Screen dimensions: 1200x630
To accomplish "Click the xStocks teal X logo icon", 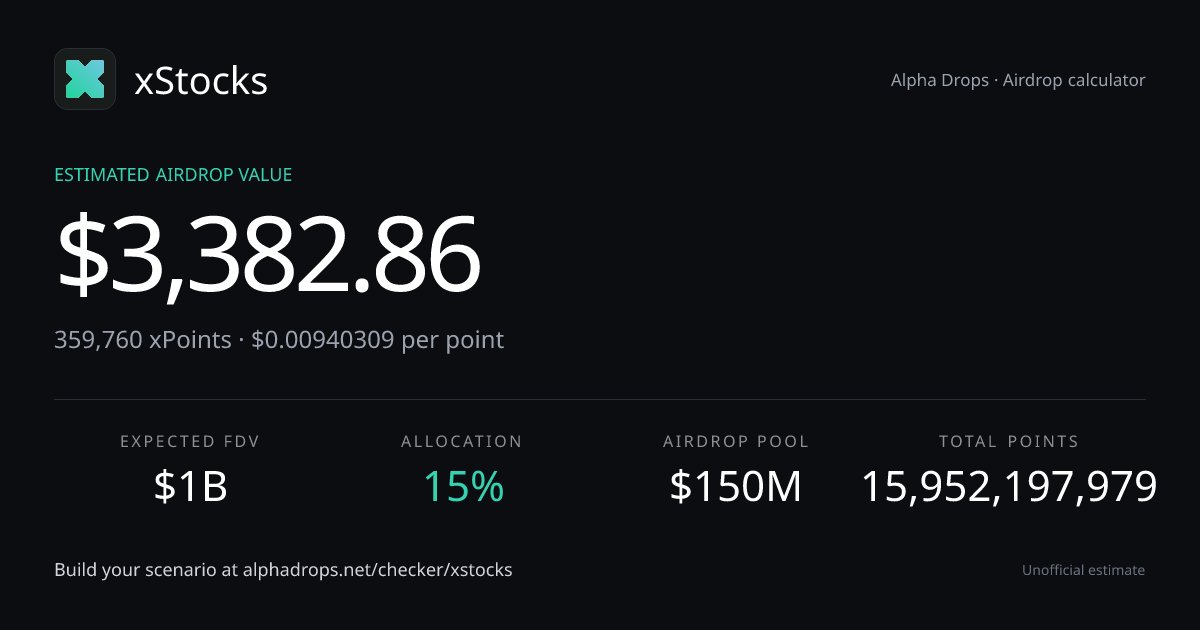I will (x=85, y=79).
